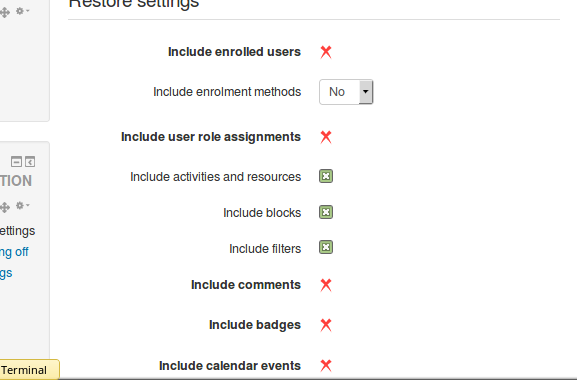Image resolution: width=577 pixels, height=380 pixels.
Task: Toggle Include filters checkbox
Action: (x=326, y=247)
